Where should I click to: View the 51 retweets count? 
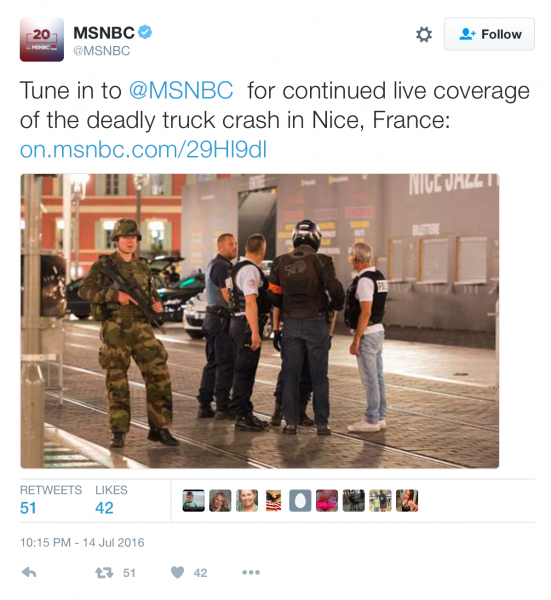(28, 508)
